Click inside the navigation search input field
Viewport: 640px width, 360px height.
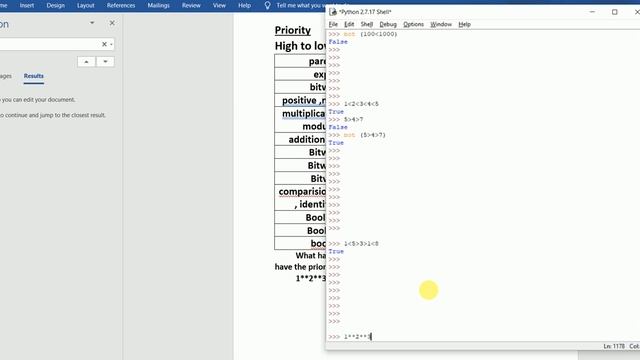click(49, 44)
